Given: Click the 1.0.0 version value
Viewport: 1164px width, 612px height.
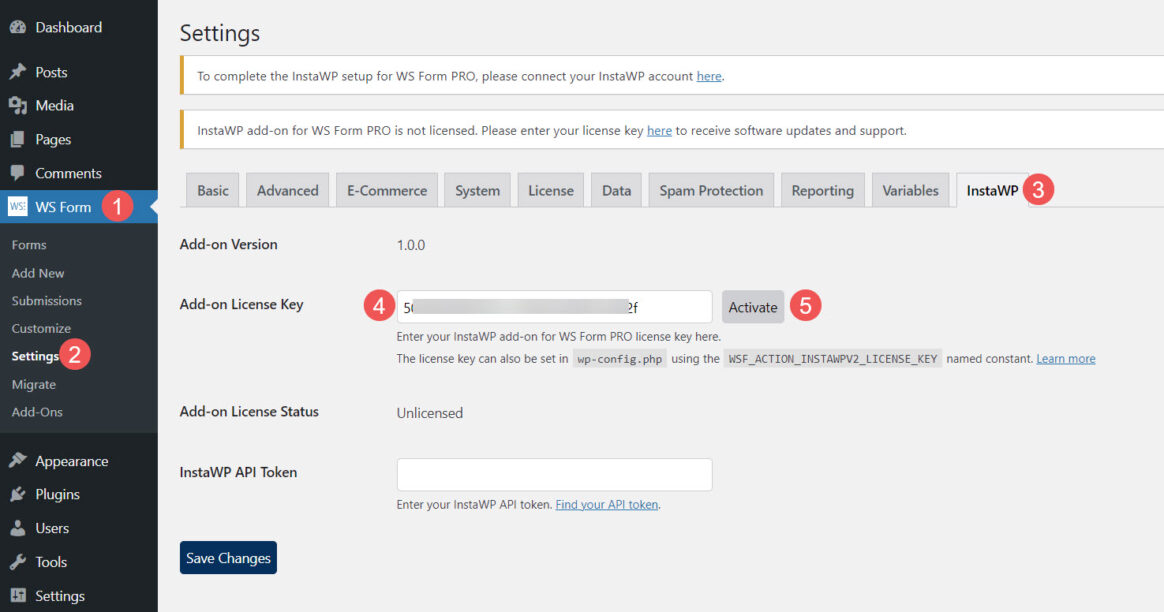Looking at the screenshot, I should (411, 245).
